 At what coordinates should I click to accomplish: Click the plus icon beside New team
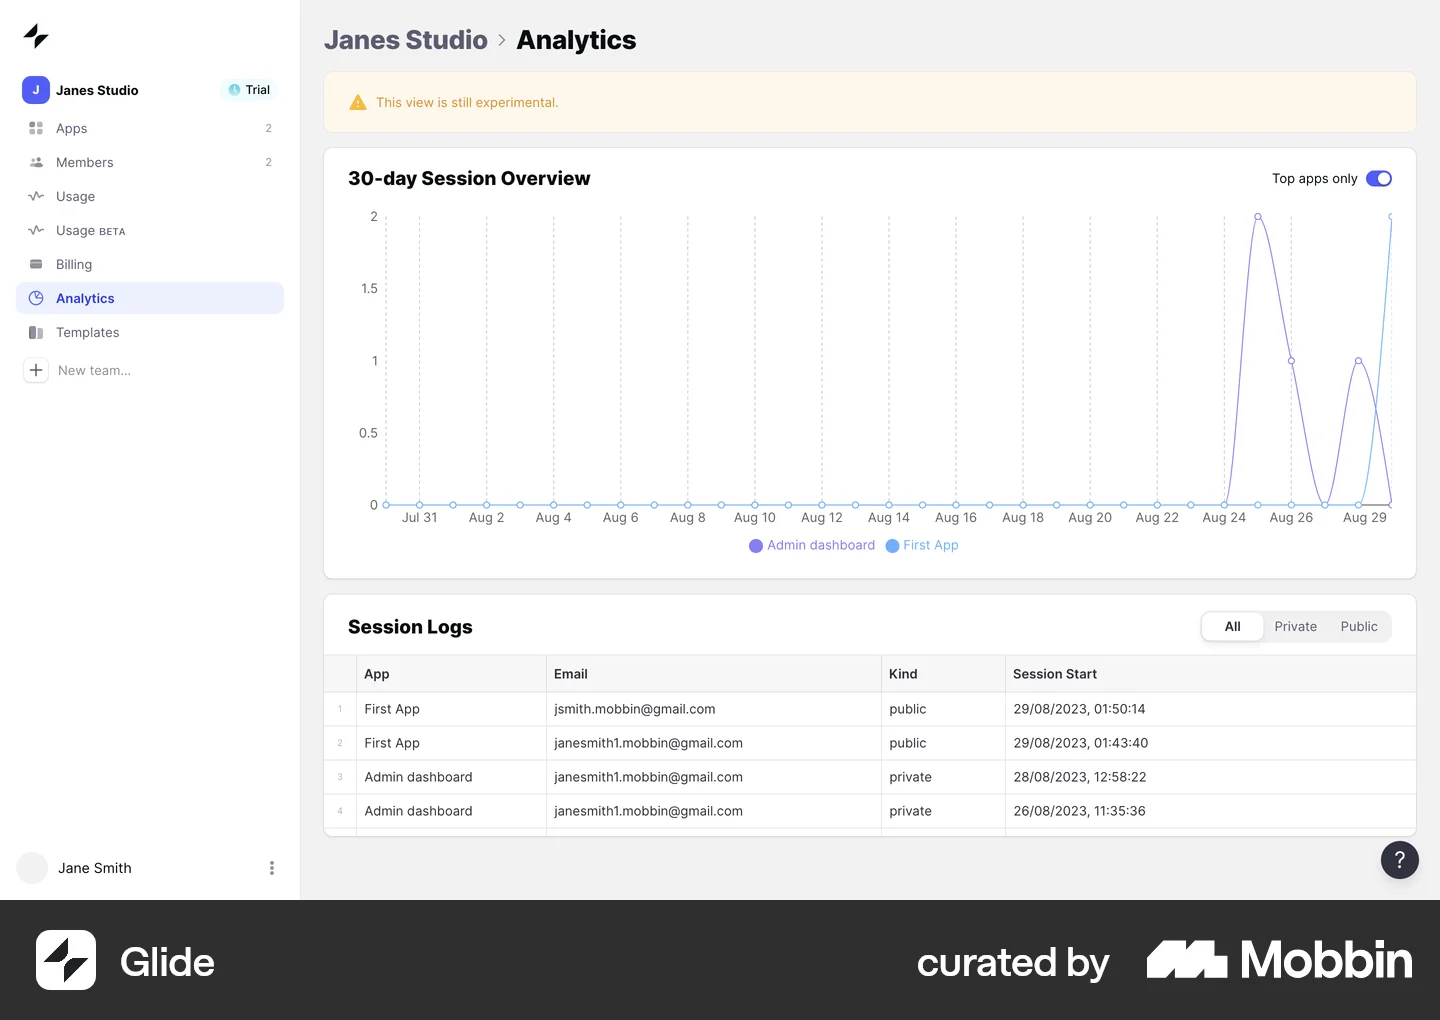pos(36,370)
